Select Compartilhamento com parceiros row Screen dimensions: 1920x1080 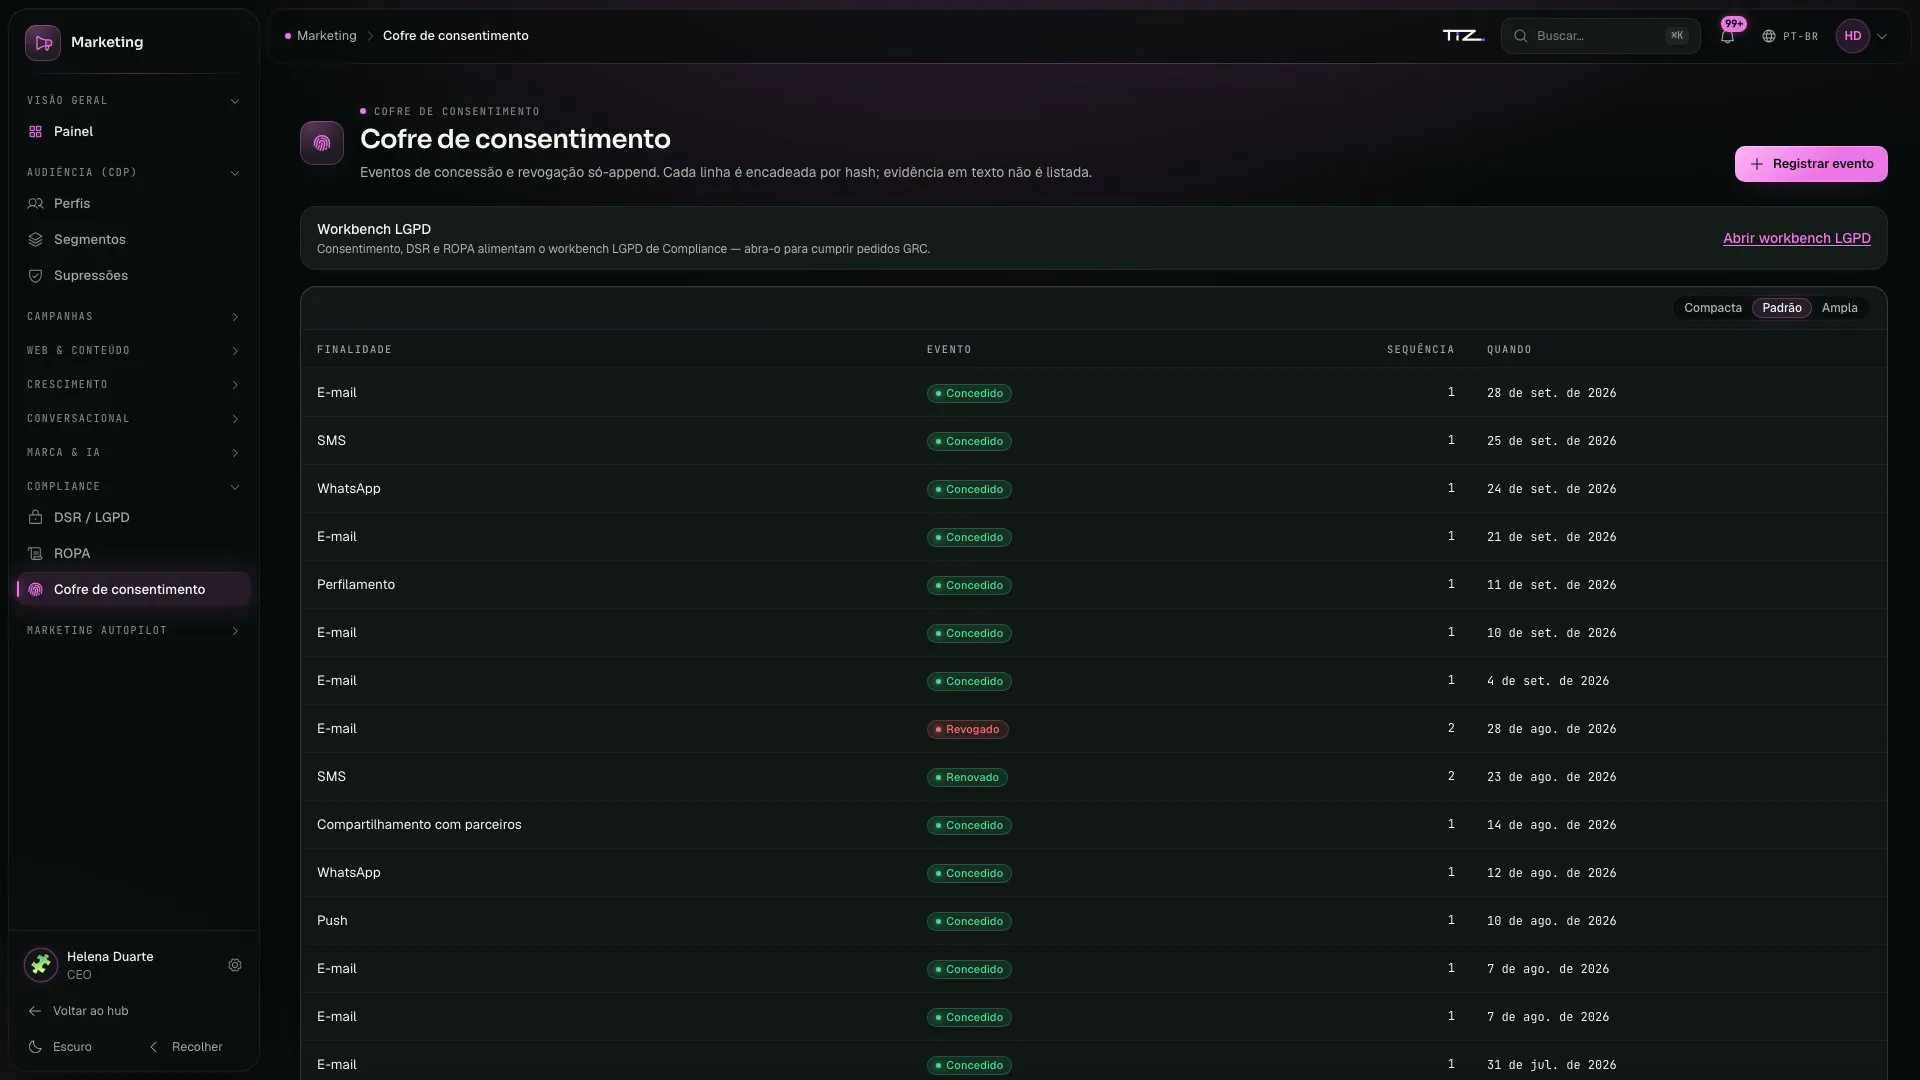click(1093, 825)
